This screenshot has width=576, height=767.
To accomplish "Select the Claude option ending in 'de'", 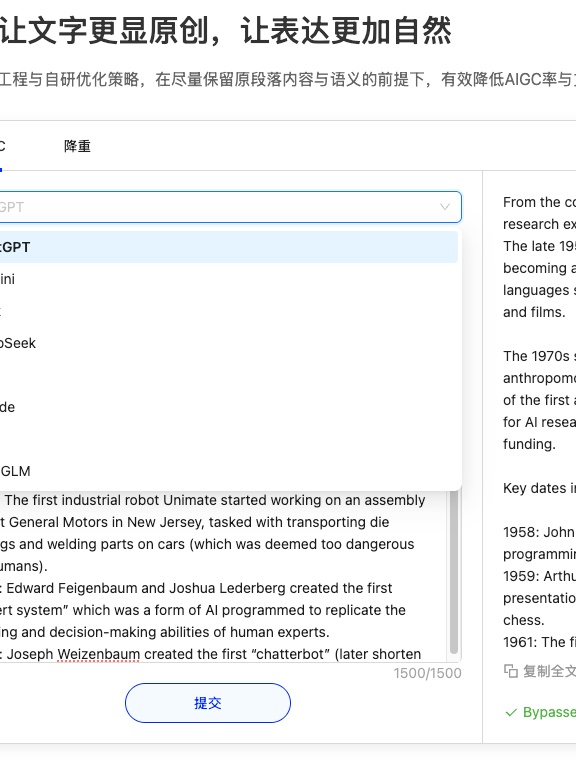I will 228,407.
